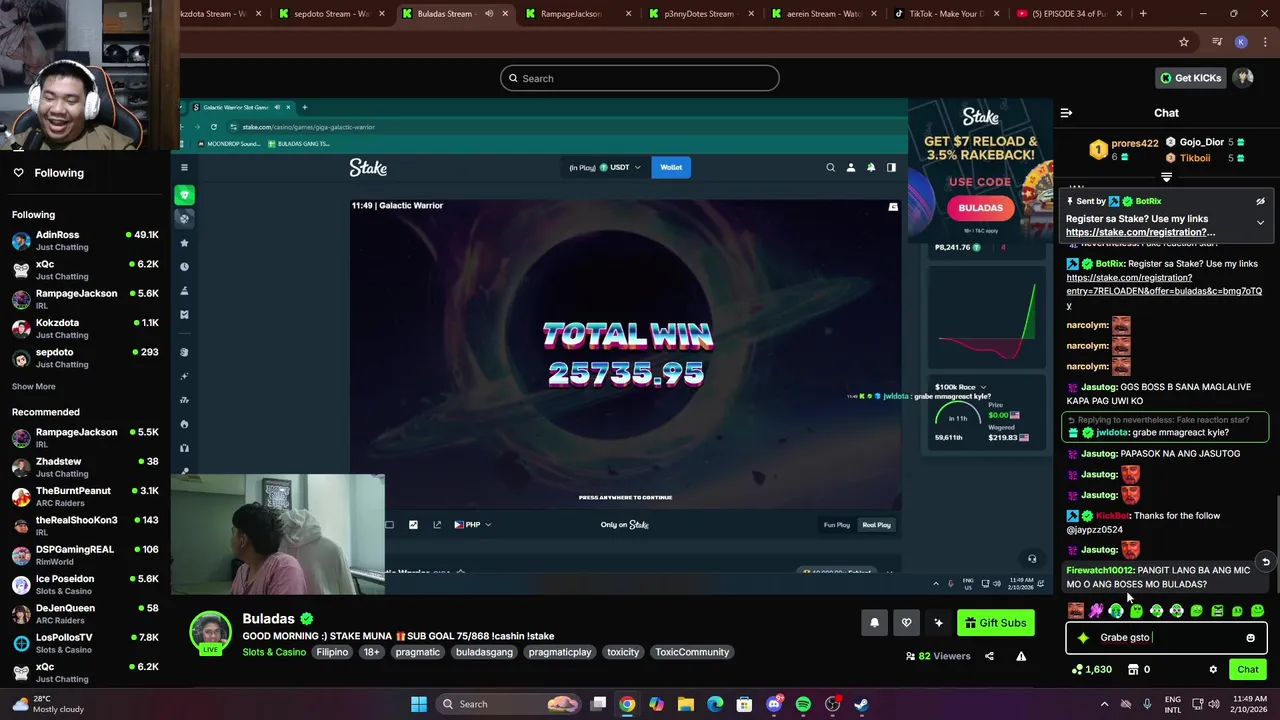The height and width of the screenshot is (720, 1280).
Task: Click the notification bell under the stream
Action: pyautogui.click(x=874, y=623)
